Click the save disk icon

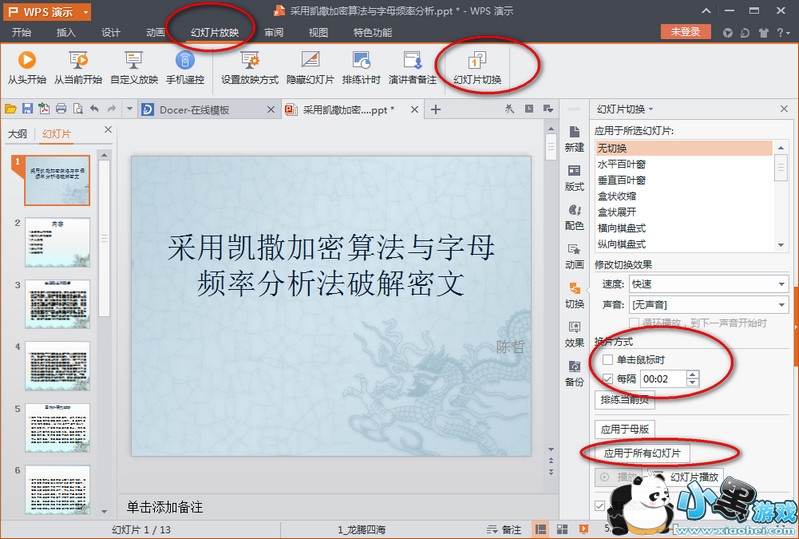[x=28, y=109]
